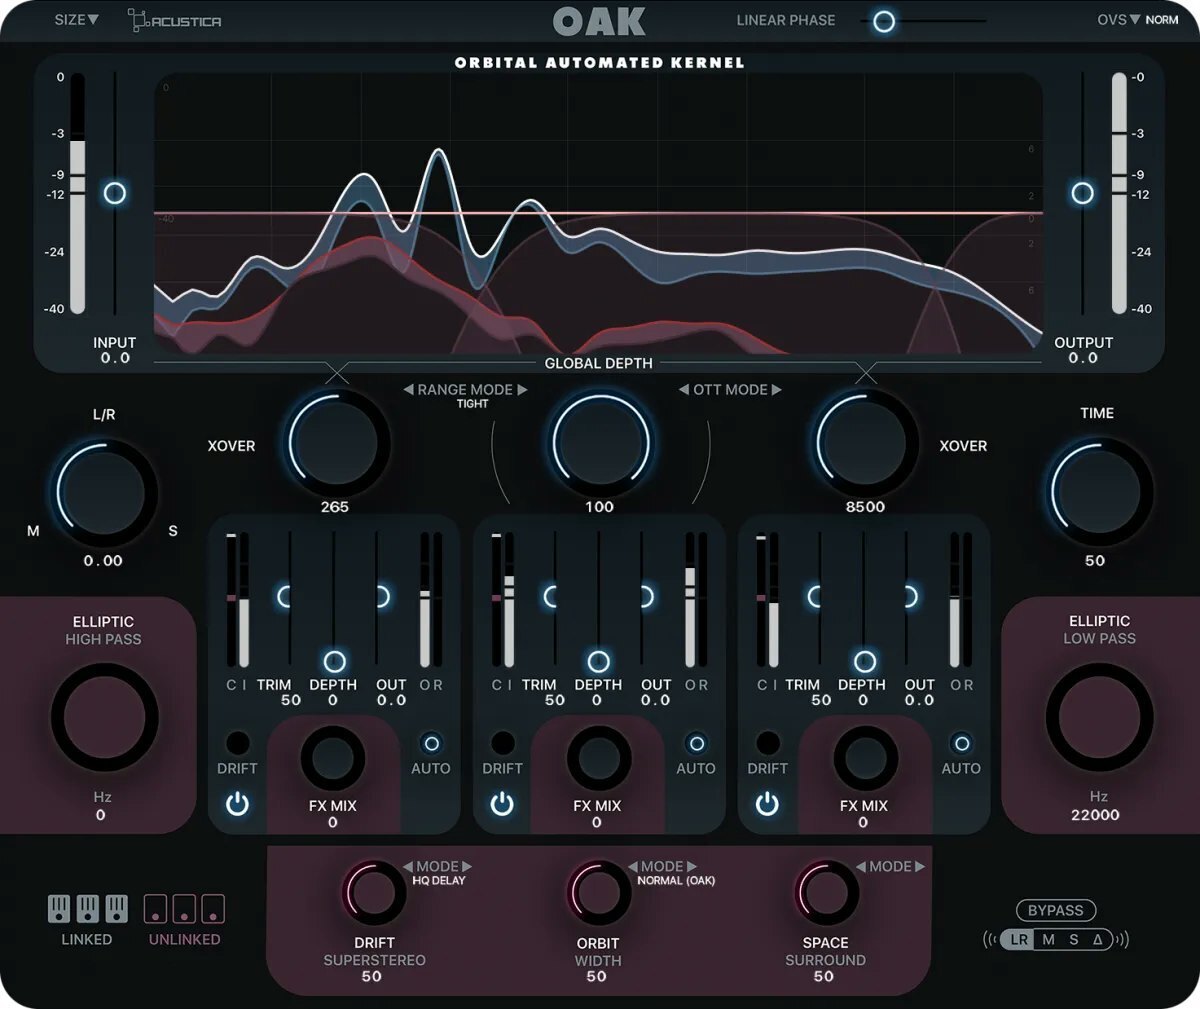This screenshot has height=1009, width=1200.
Task: Toggle the mid band power button
Action: pyautogui.click(x=502, y=803)
